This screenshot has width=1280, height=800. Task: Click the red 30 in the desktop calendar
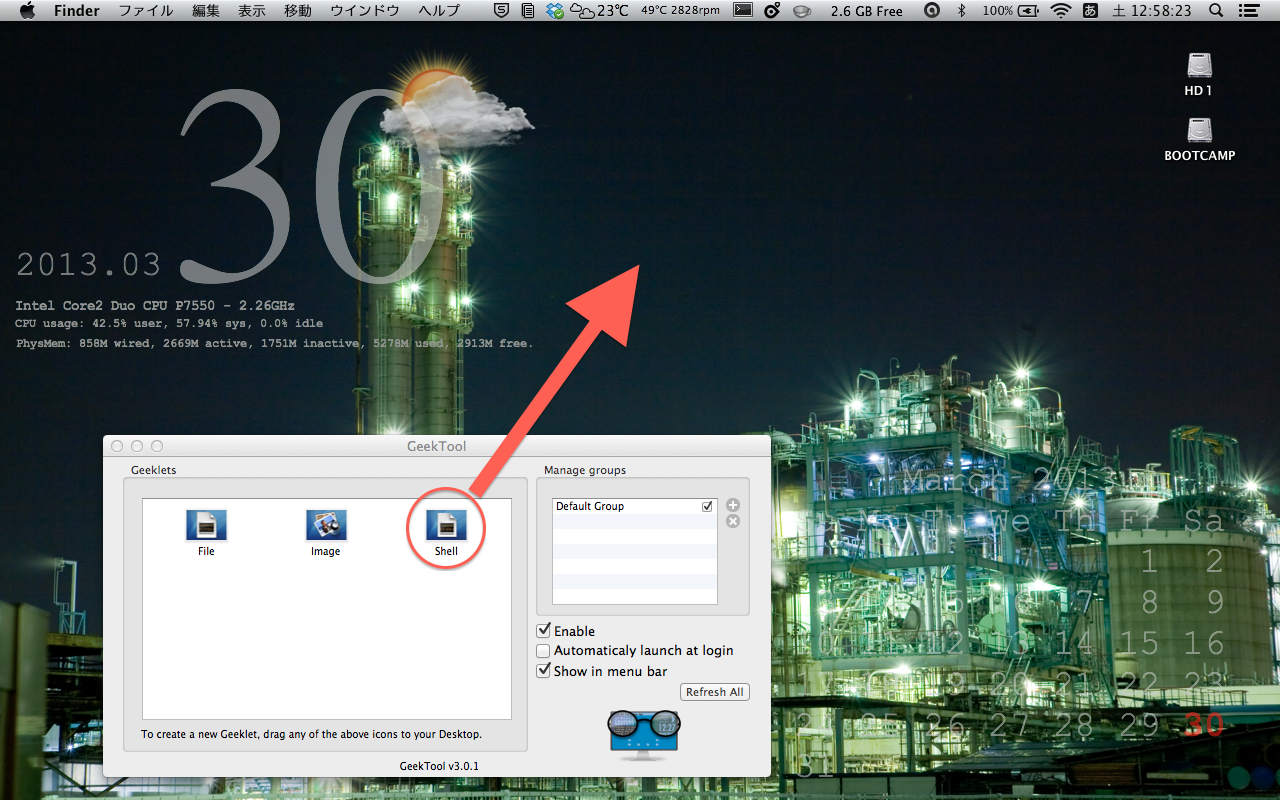pyautogui.click(x=1204, y=725)
